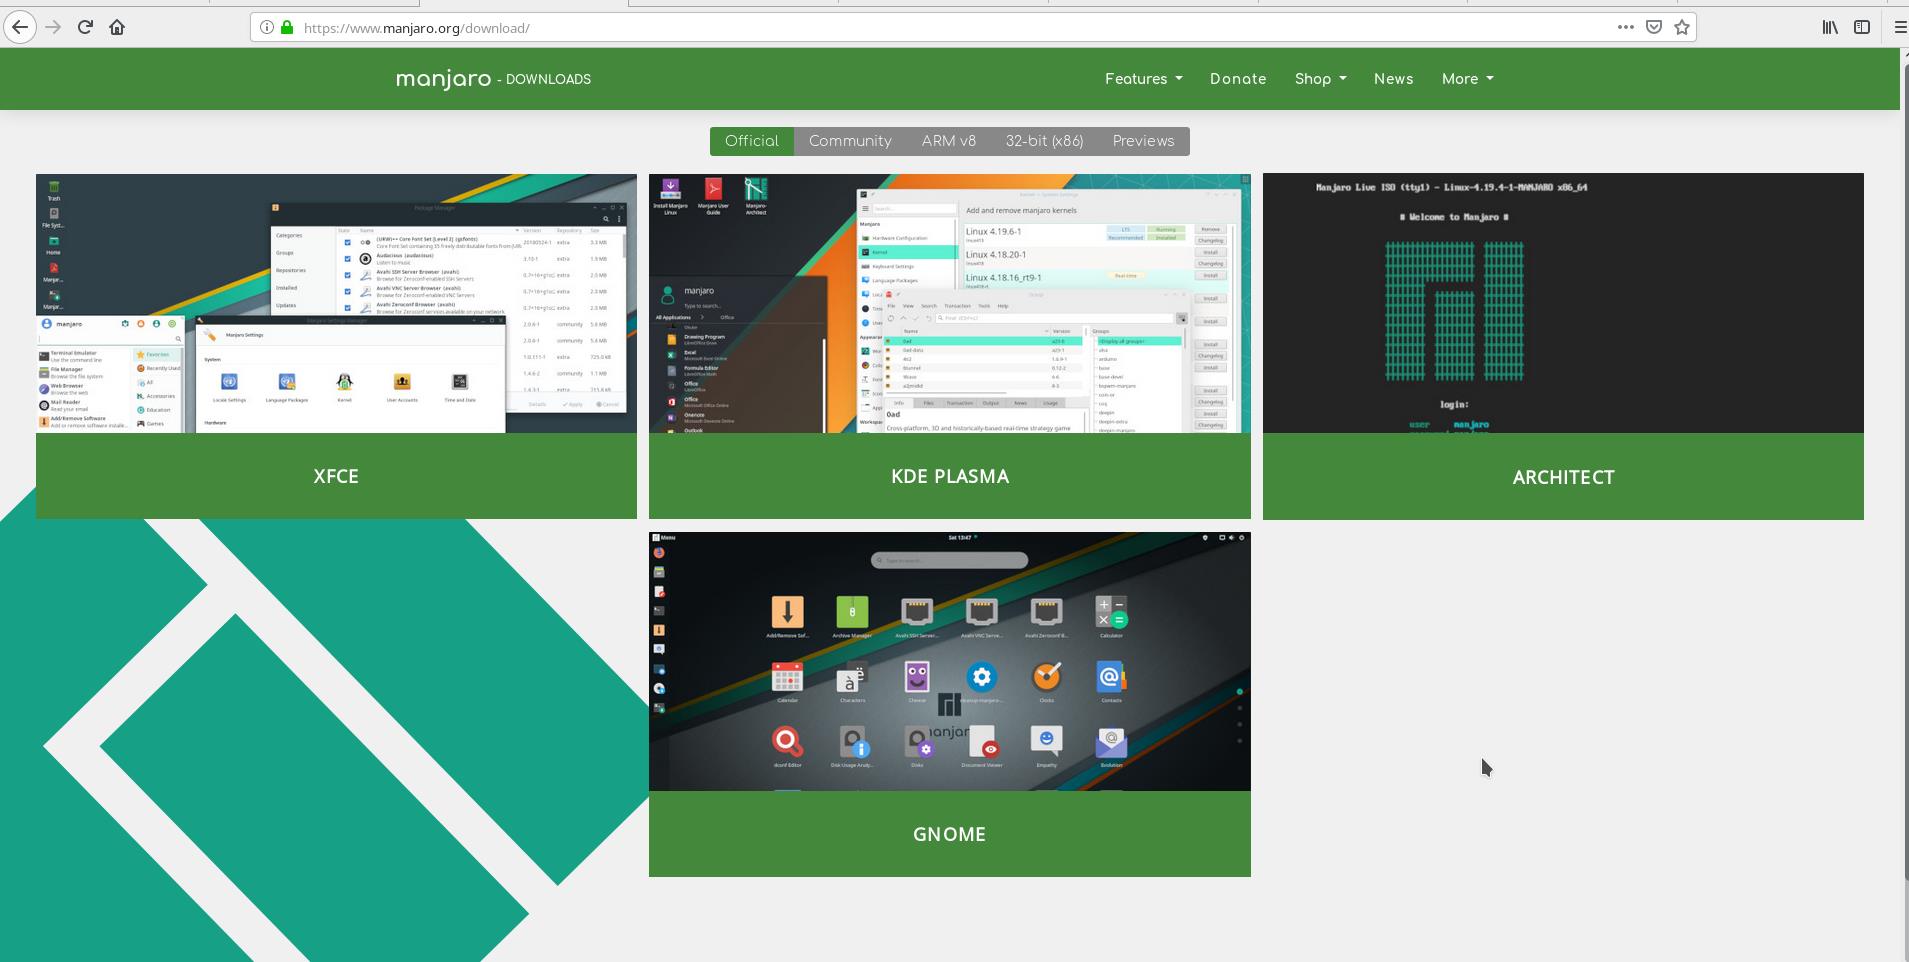Viewport: 1909px width, 962px height.
Task: Switch to the 32-bit (x86) tab
Action: [1044, 141]
